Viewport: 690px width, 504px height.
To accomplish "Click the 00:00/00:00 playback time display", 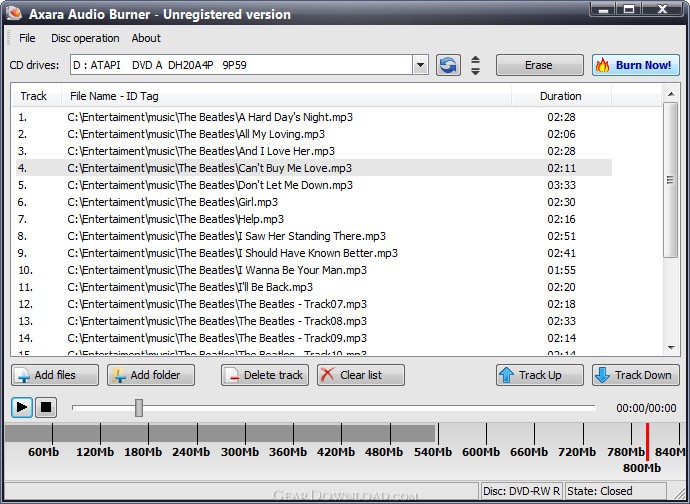I will [x=646, y=408].
